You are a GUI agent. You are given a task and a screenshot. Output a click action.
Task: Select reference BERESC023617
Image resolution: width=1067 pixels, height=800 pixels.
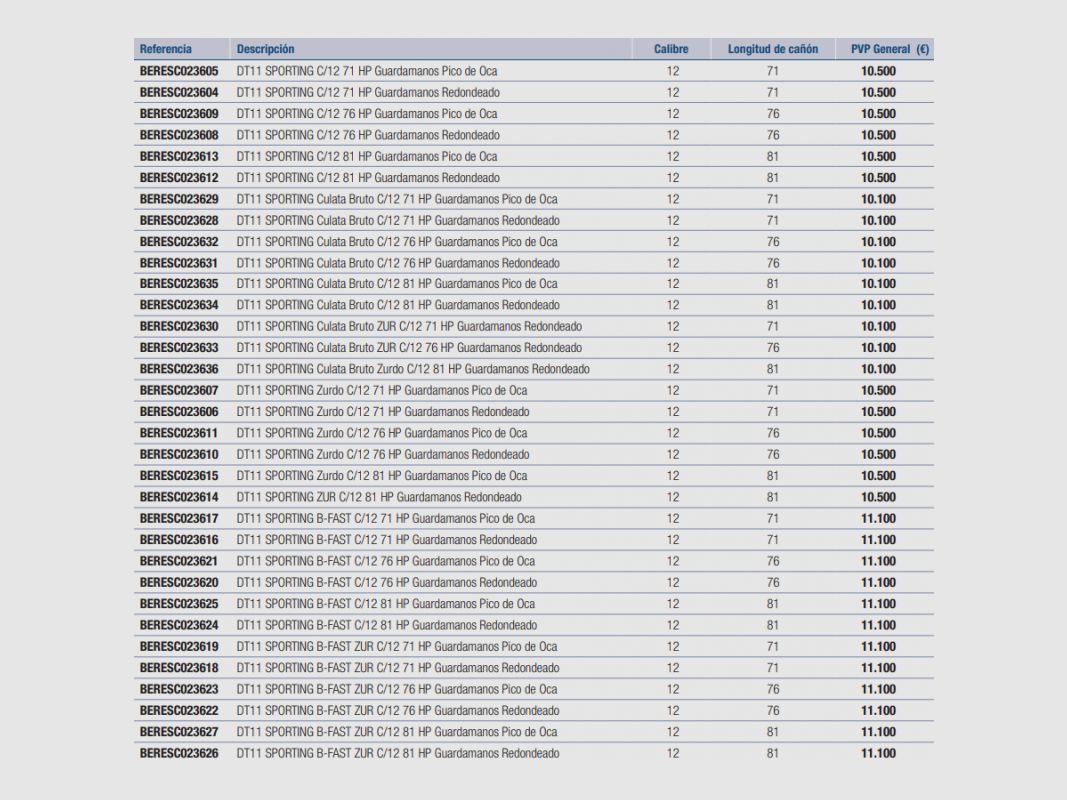pos(179,518)
